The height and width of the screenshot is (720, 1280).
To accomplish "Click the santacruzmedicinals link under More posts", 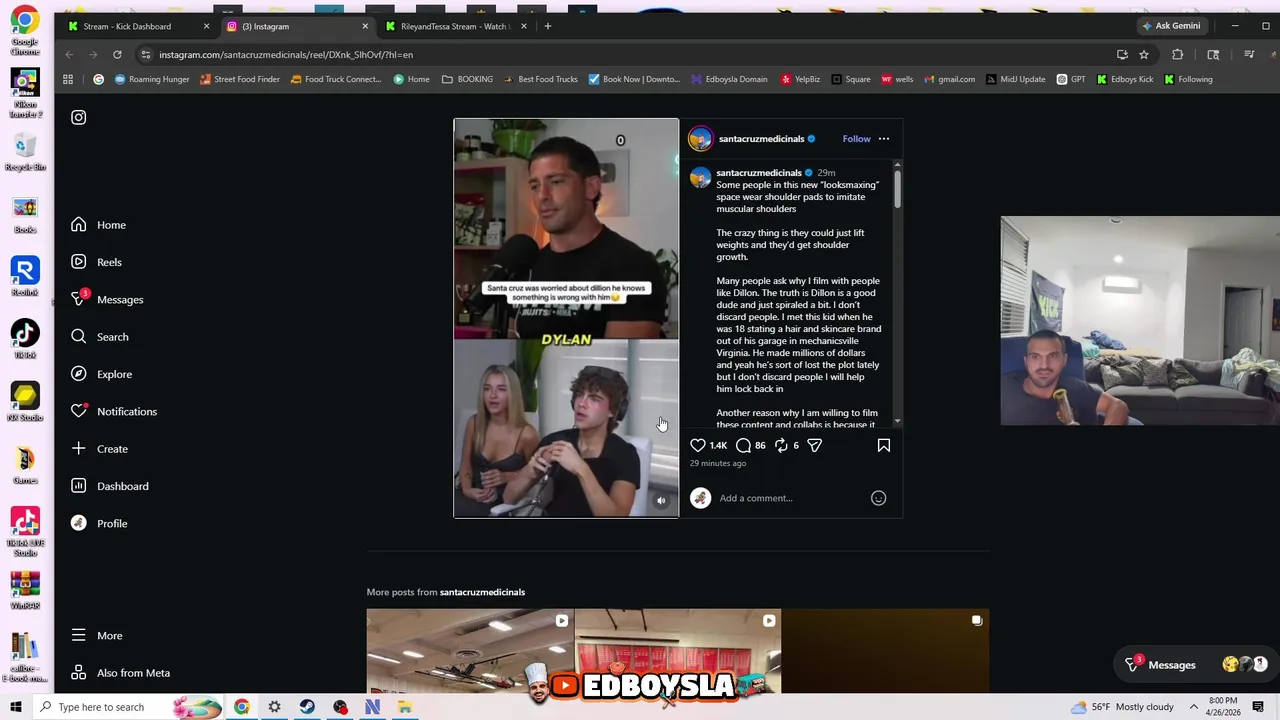I will click(482, 592).
